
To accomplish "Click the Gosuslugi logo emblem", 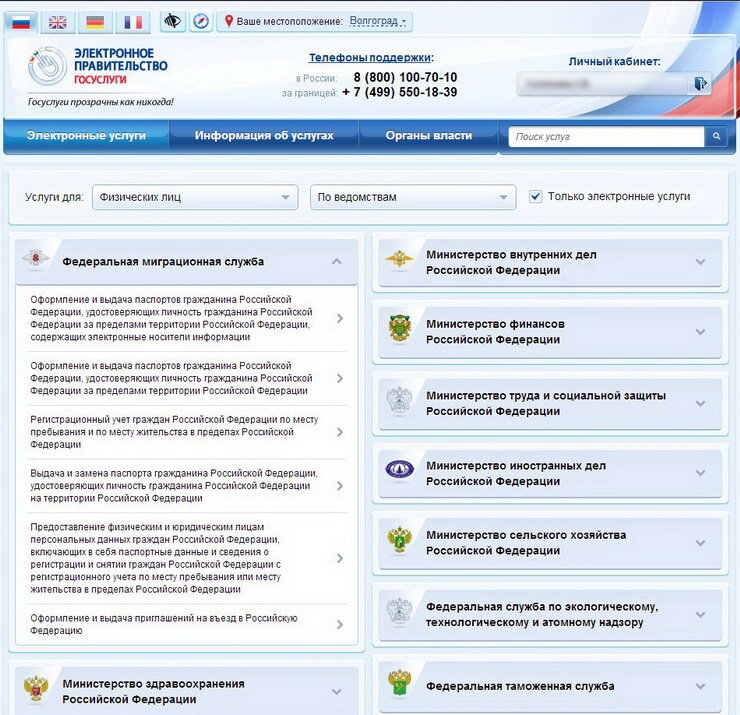I will tap(47, 66).
